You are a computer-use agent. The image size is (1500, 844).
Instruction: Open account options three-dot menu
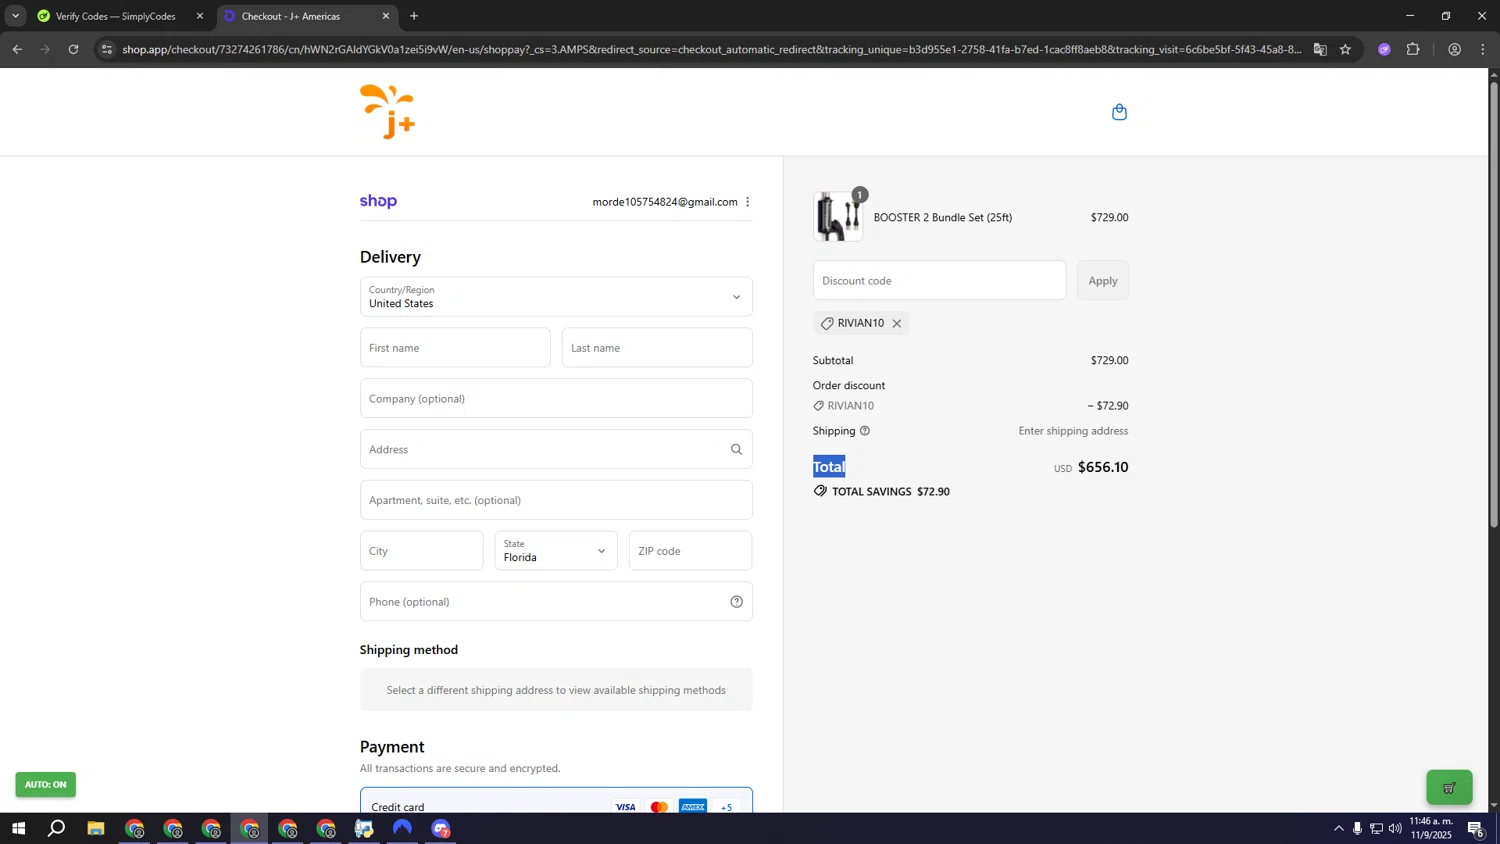747,202
